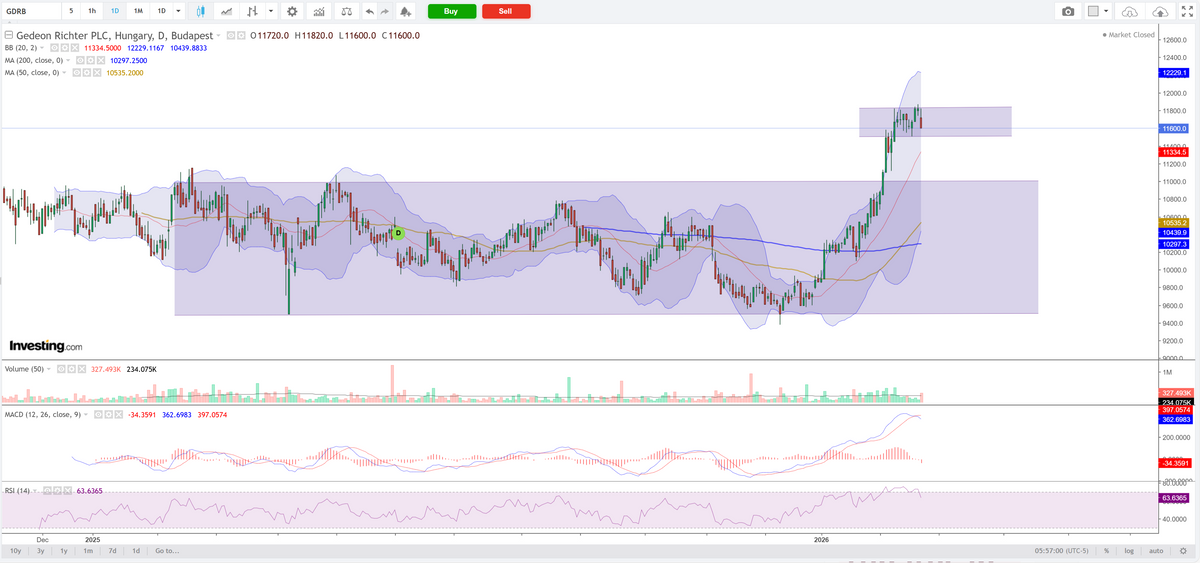
Task: Switch to the 1h timeframe
Action: pos(92,11)
